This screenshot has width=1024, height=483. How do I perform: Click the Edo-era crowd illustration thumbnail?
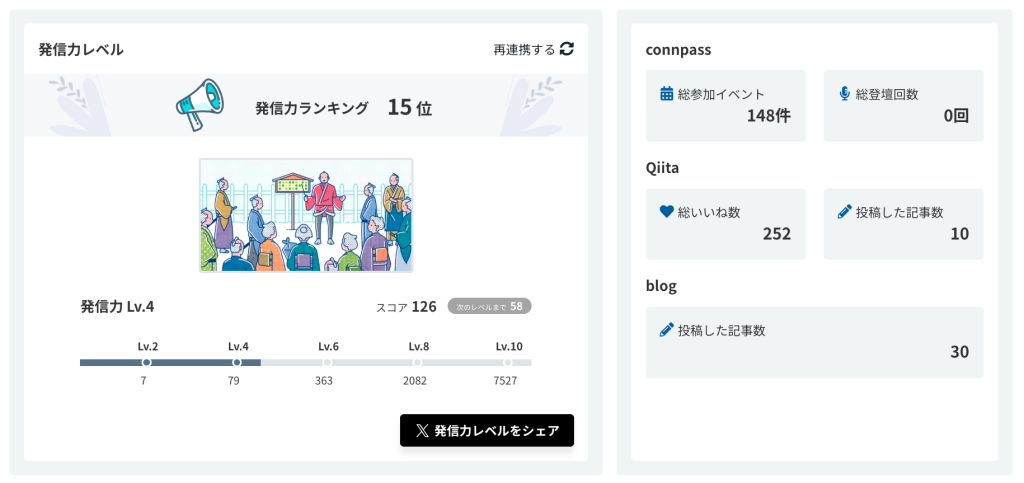pyautogui.click(x=306, y=215)
